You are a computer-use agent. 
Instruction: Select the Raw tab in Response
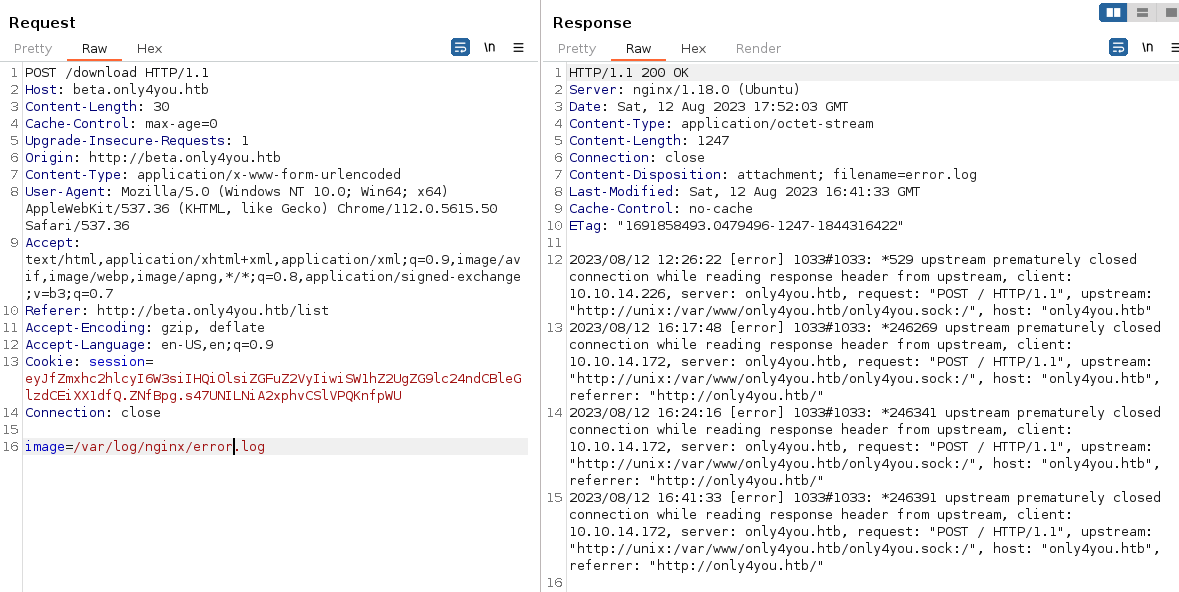pyautogui.click(x=639, y=48)
